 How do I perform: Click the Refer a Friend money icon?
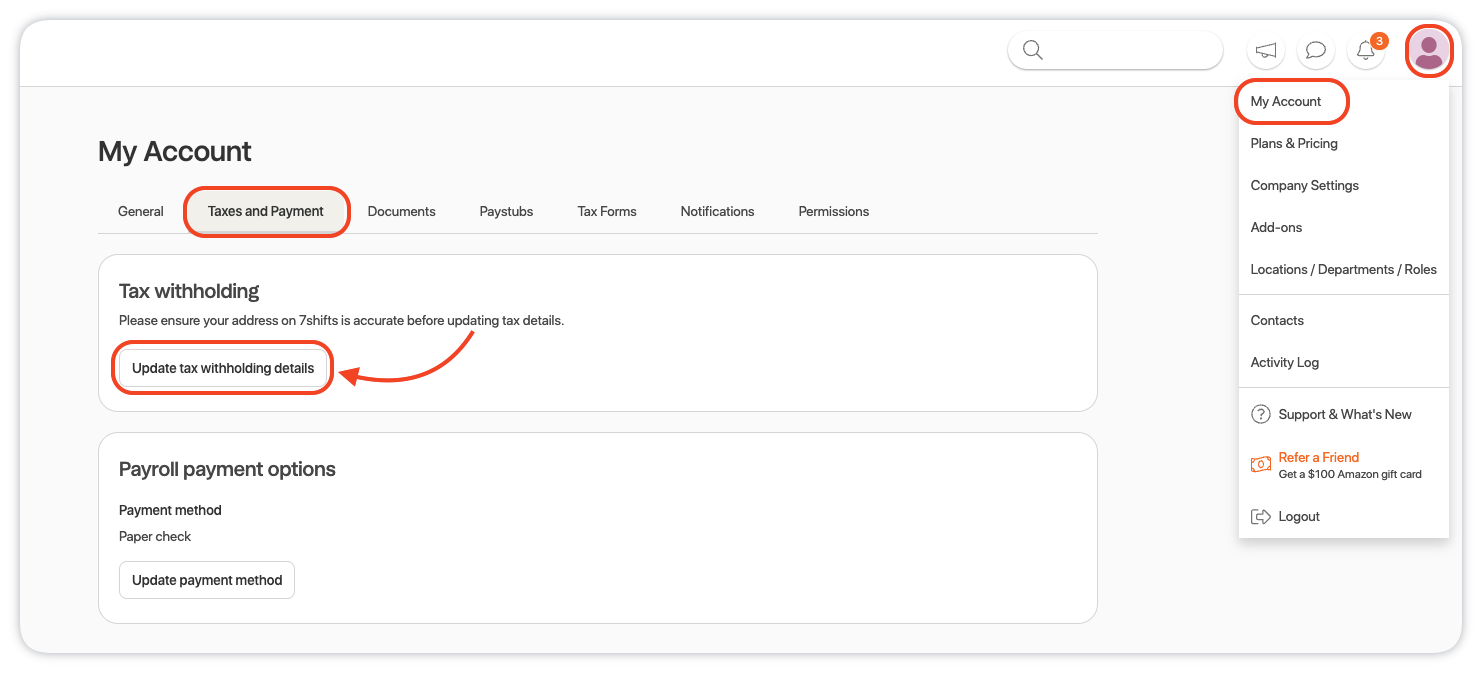click(1261, 465)
